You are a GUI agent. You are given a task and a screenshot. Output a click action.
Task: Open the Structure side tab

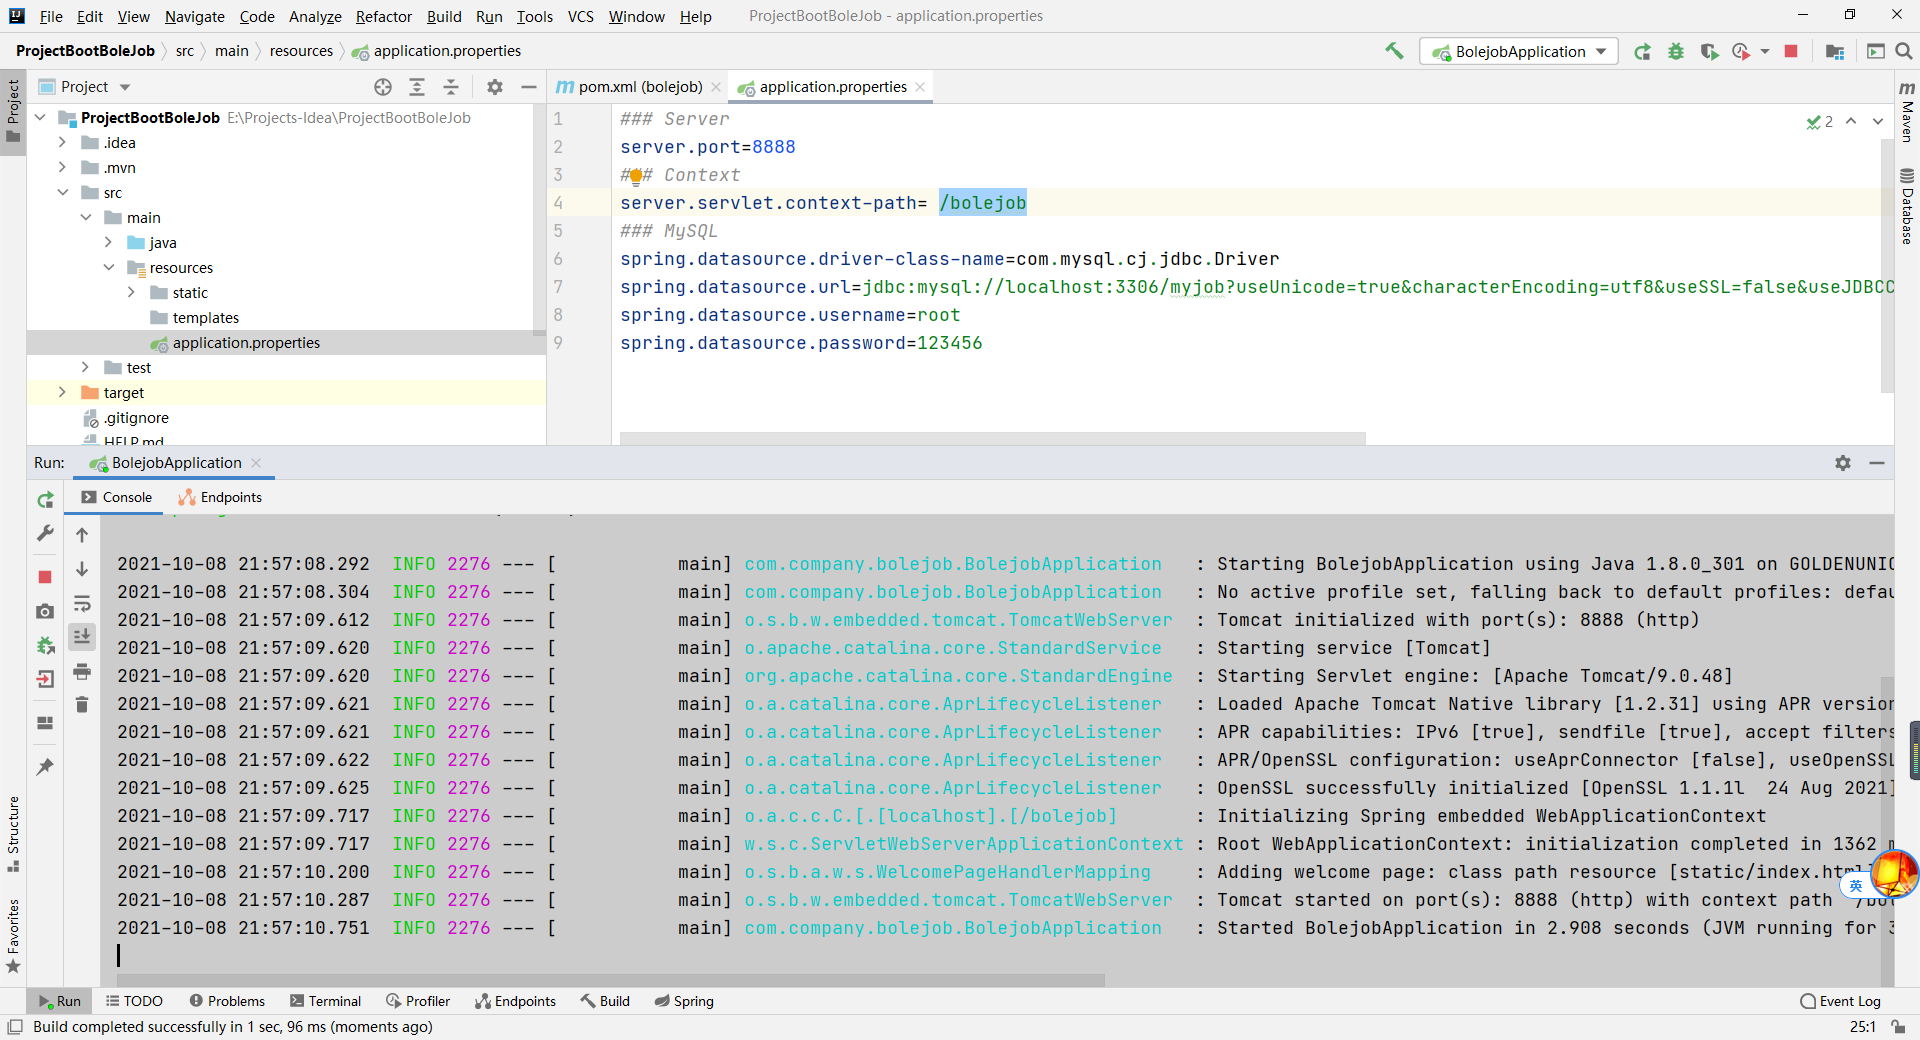[13, 834]
